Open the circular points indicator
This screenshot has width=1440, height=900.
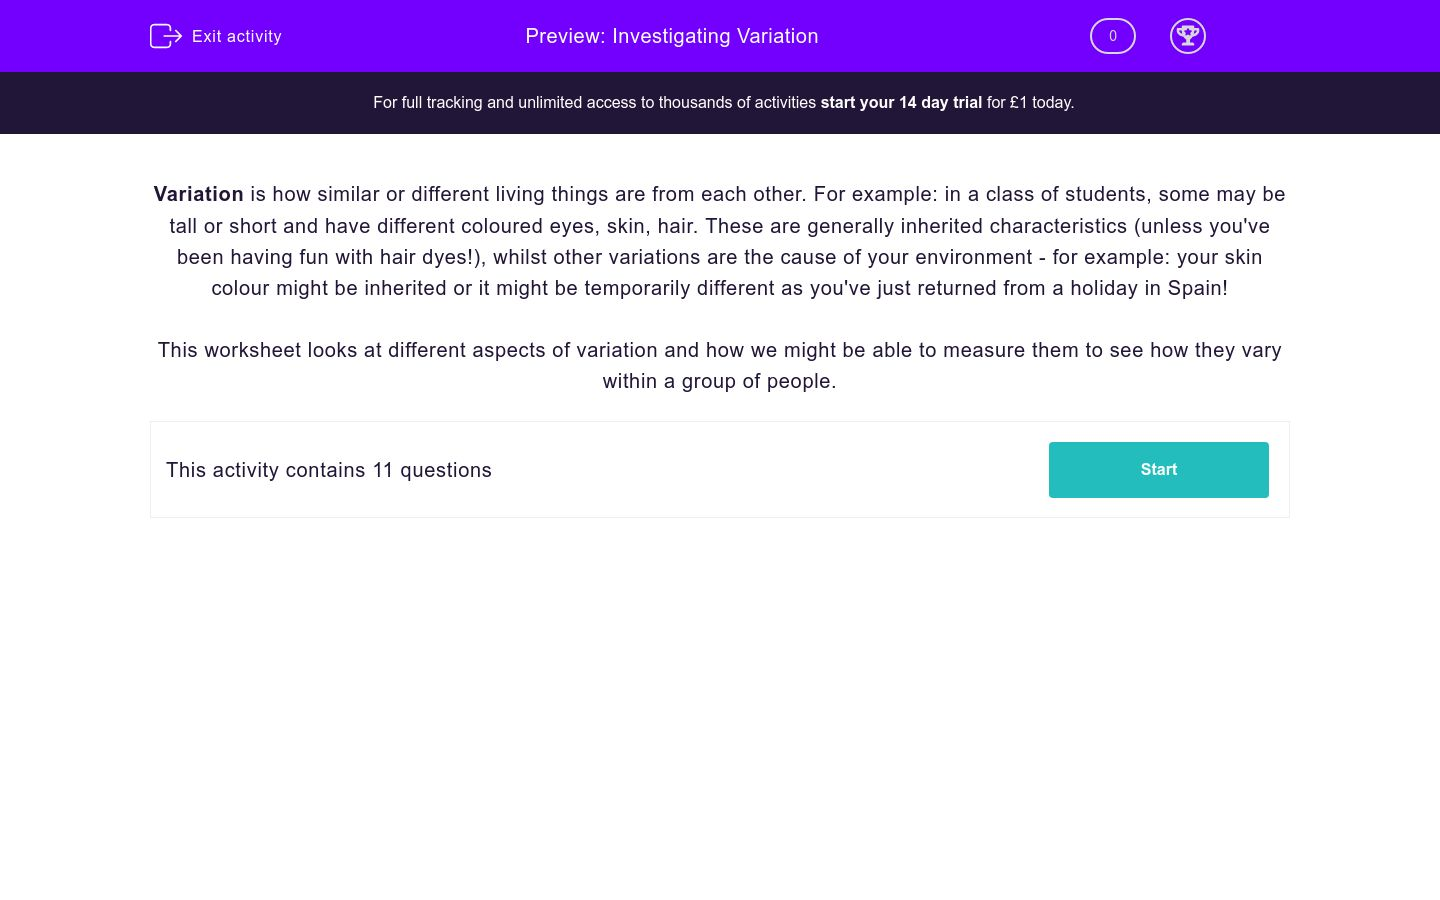pos(1112,36)
